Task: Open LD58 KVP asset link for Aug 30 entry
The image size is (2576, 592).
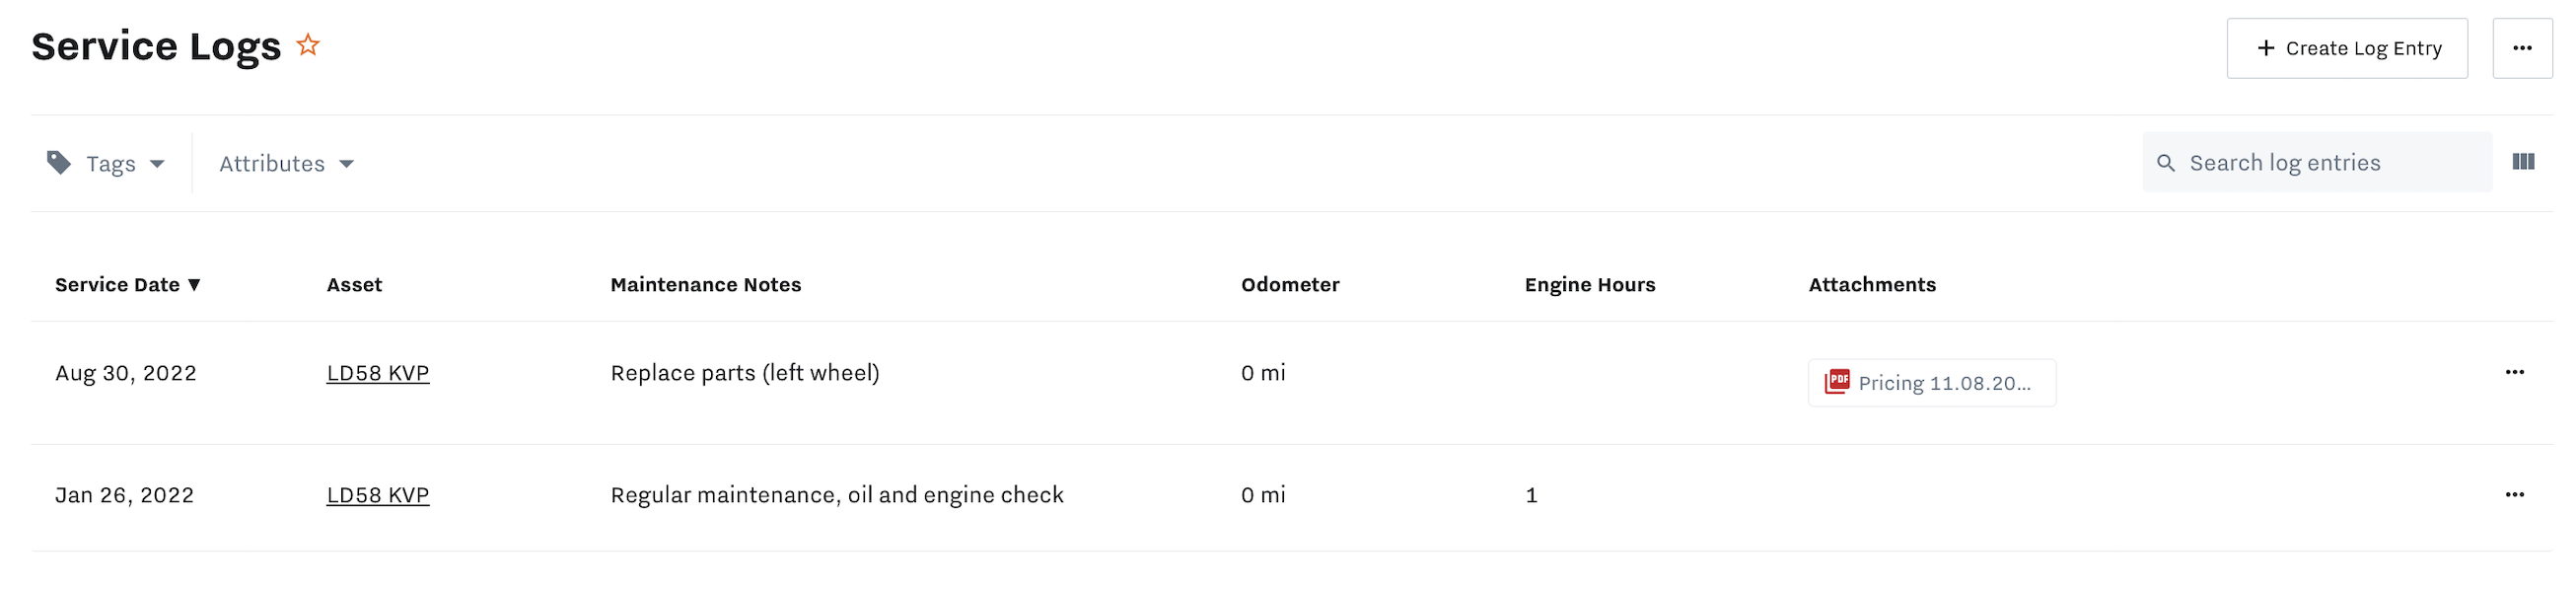Action: [x=378, y=373]
